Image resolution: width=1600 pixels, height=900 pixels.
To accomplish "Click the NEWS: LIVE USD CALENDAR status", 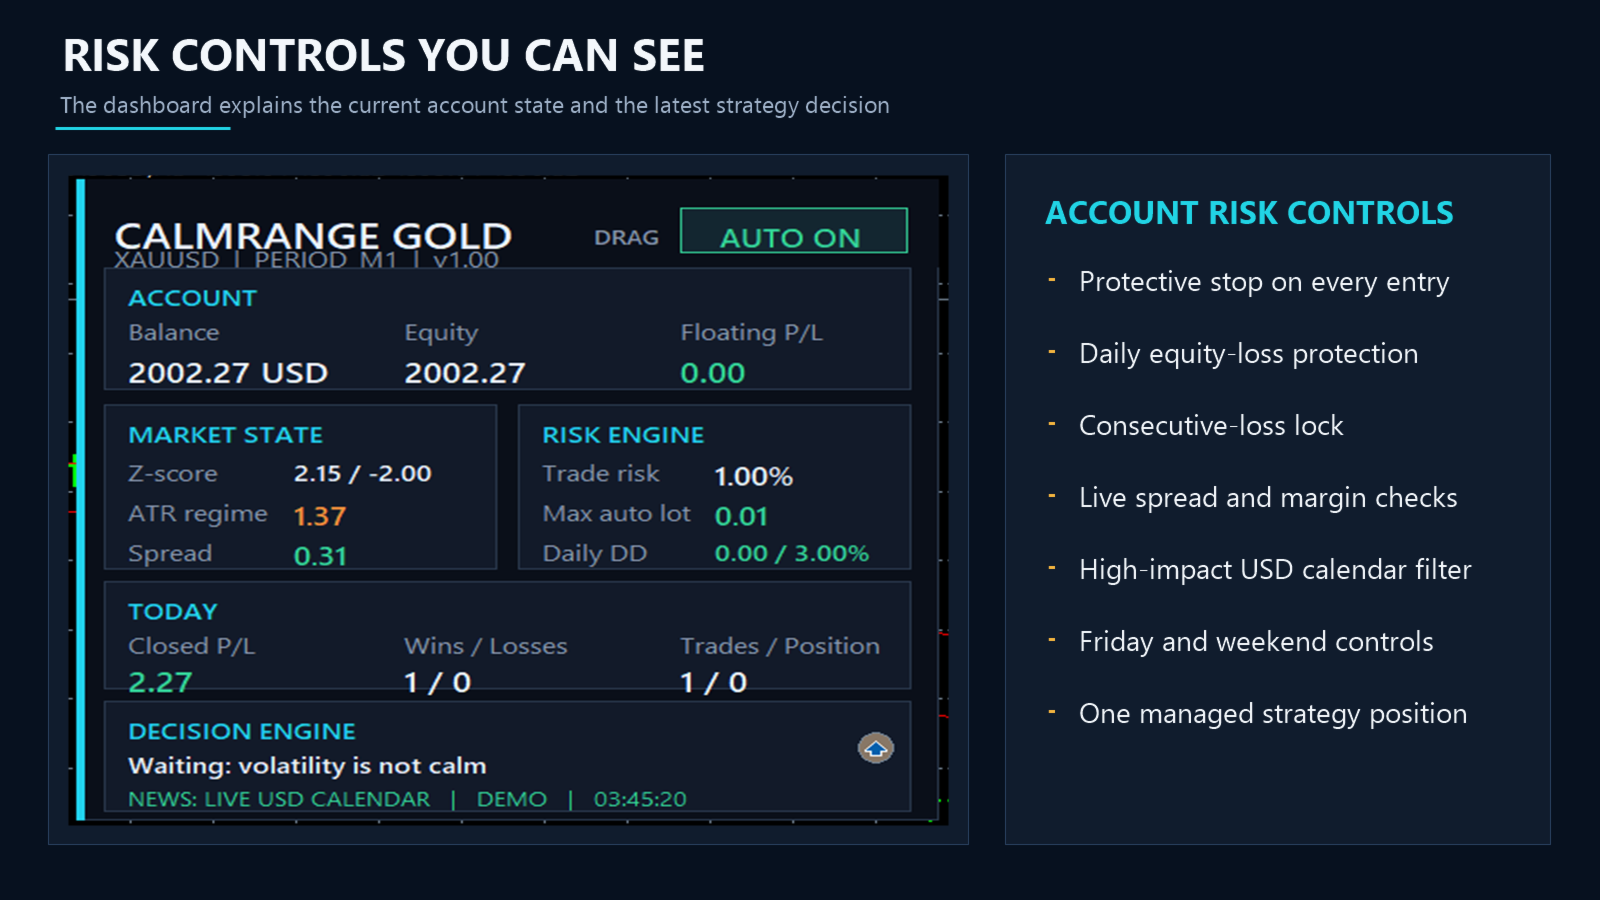I will pos(279,799).
